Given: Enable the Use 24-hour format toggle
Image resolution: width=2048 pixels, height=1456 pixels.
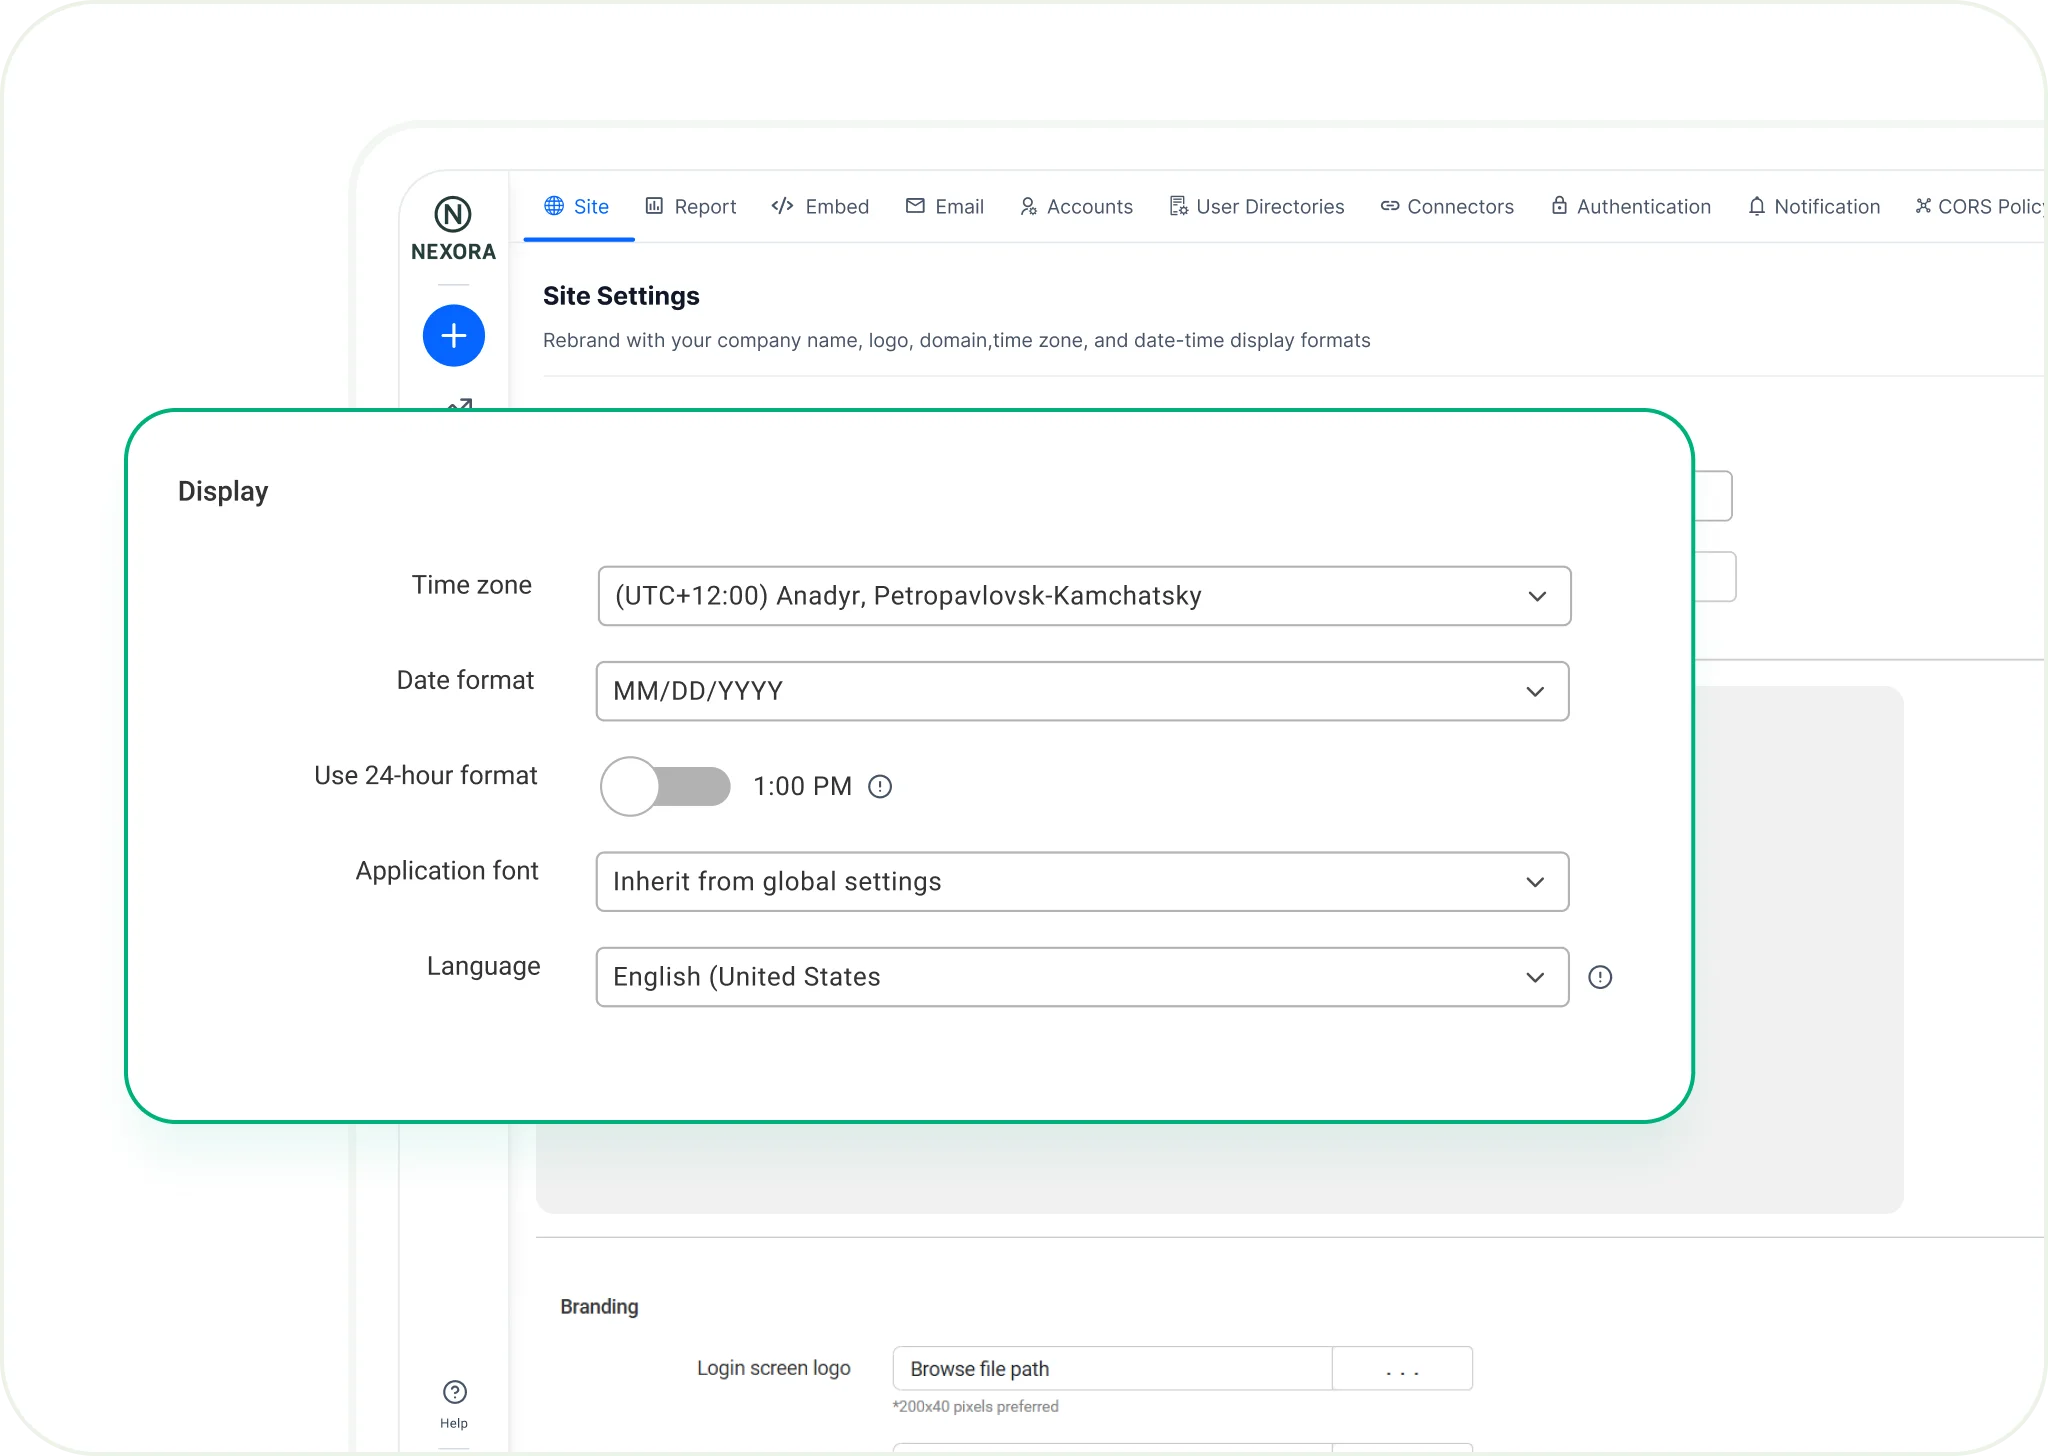Looking at the screenshot, I should [x=665, y=786].
